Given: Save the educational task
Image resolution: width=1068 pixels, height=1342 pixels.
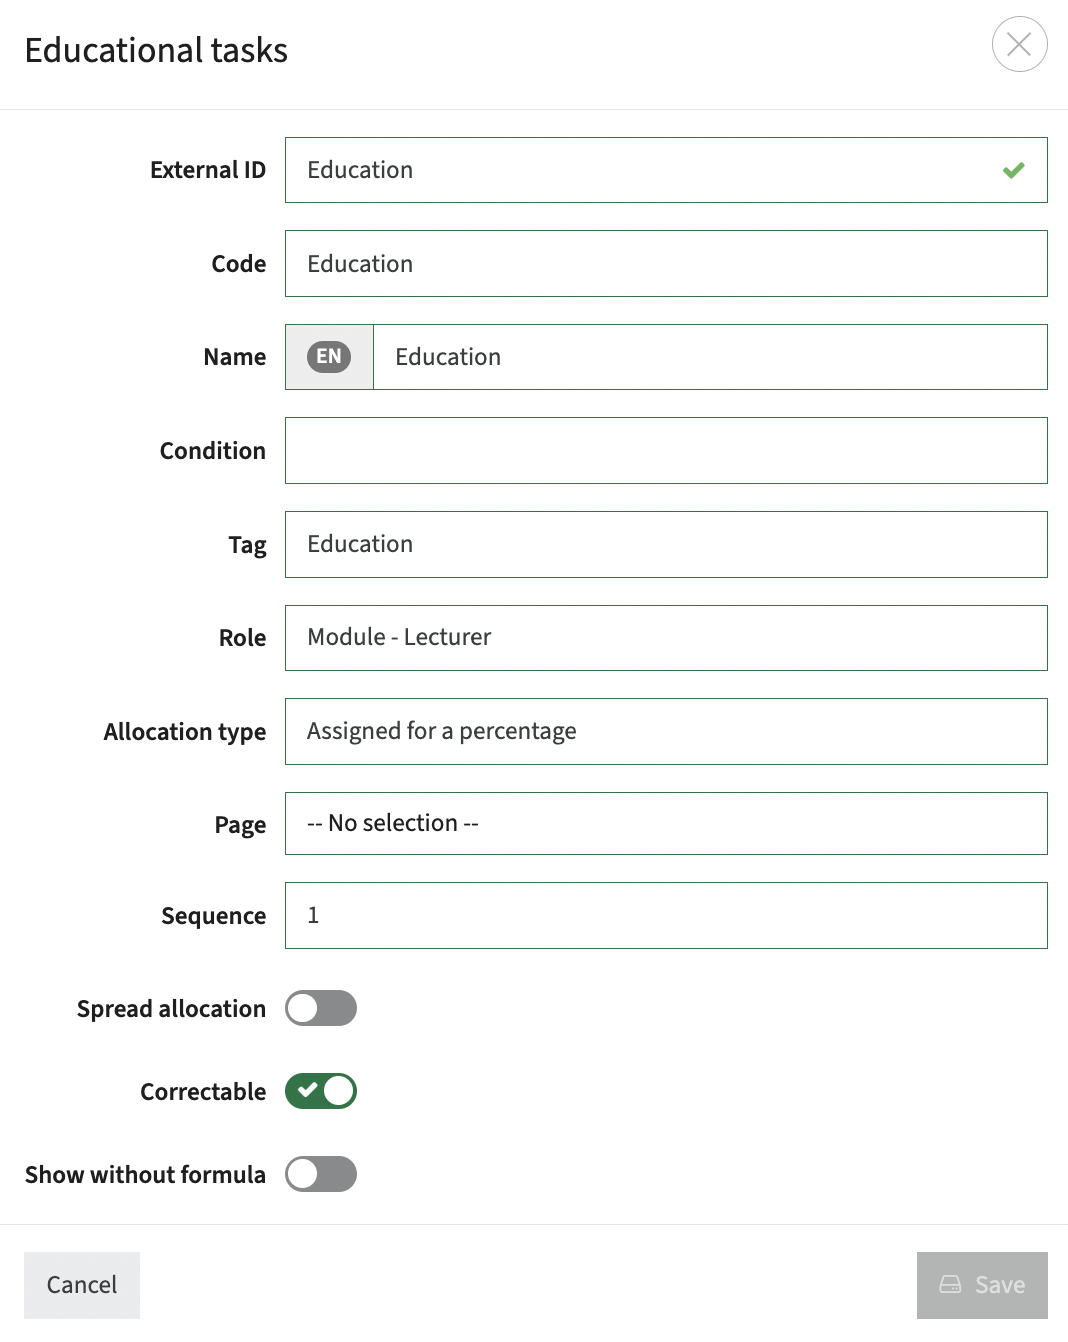Looking at the screenshot, I should 982,1285.
